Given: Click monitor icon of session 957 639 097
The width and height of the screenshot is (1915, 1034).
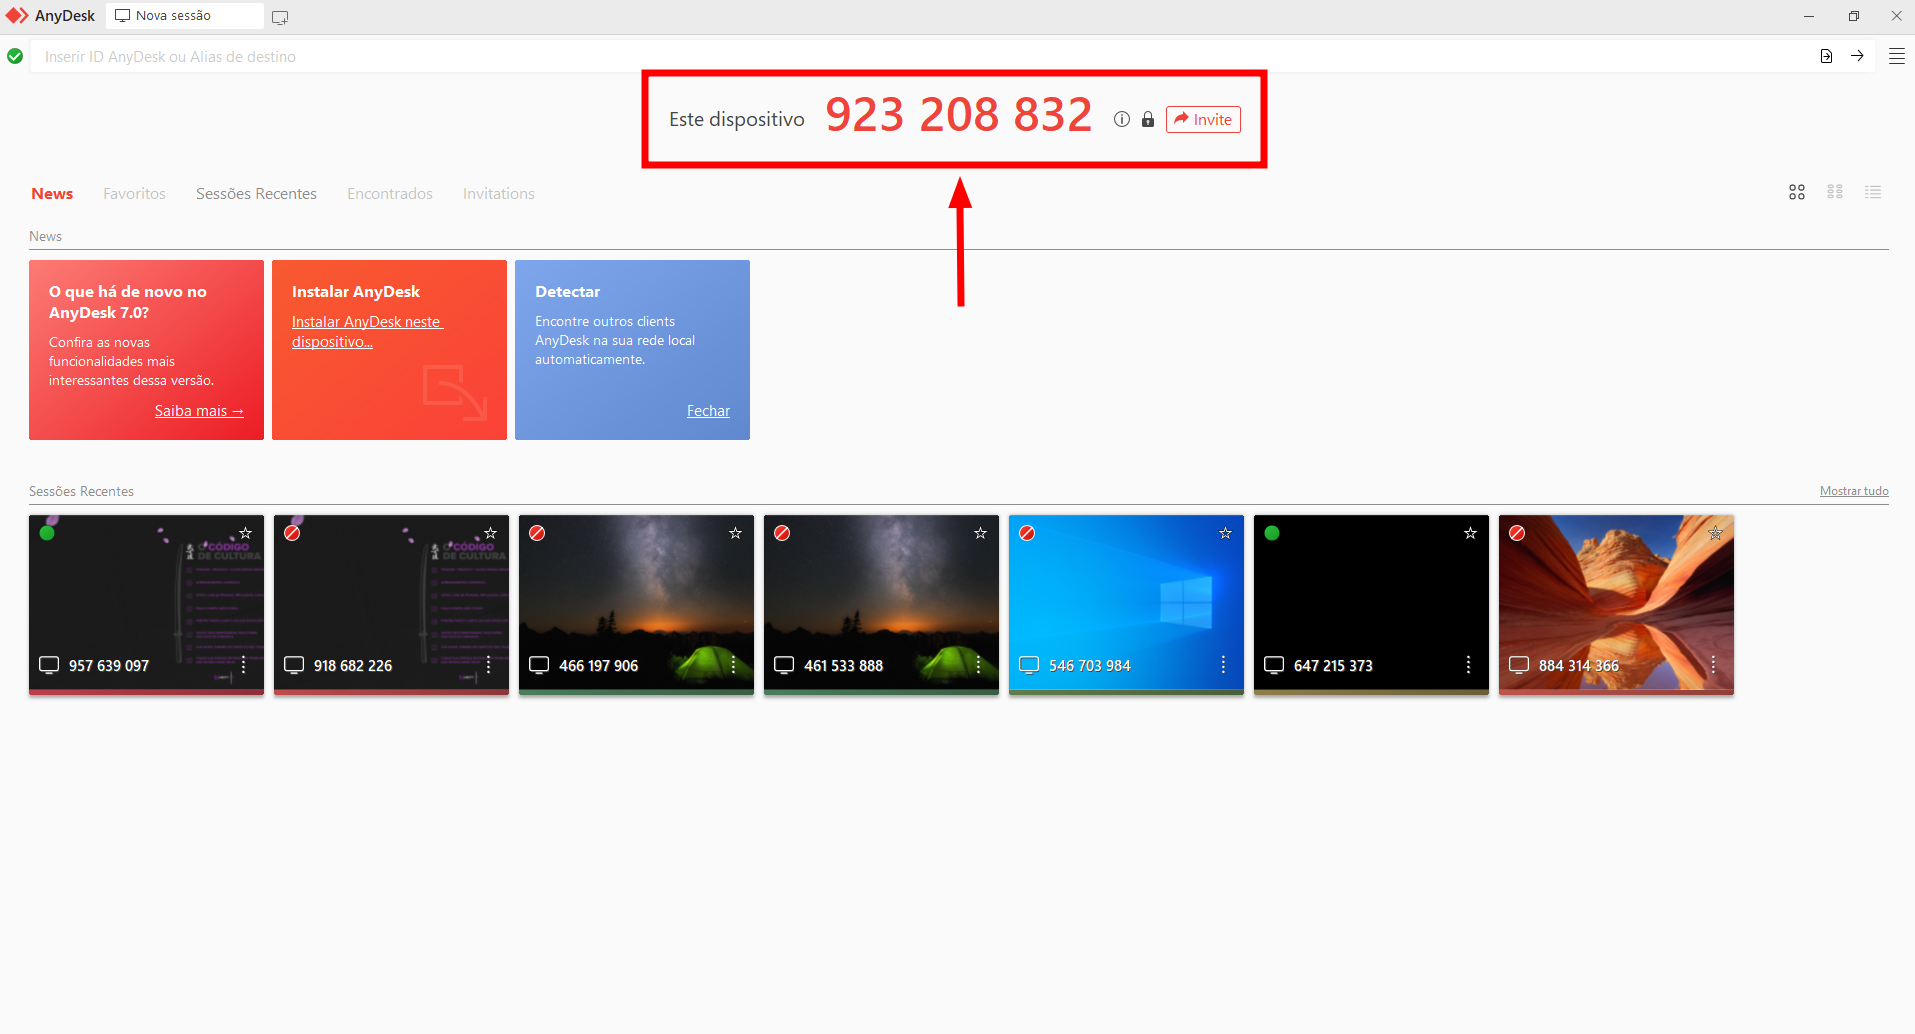Looking at the screenshot, I should [x=49, y=665].
